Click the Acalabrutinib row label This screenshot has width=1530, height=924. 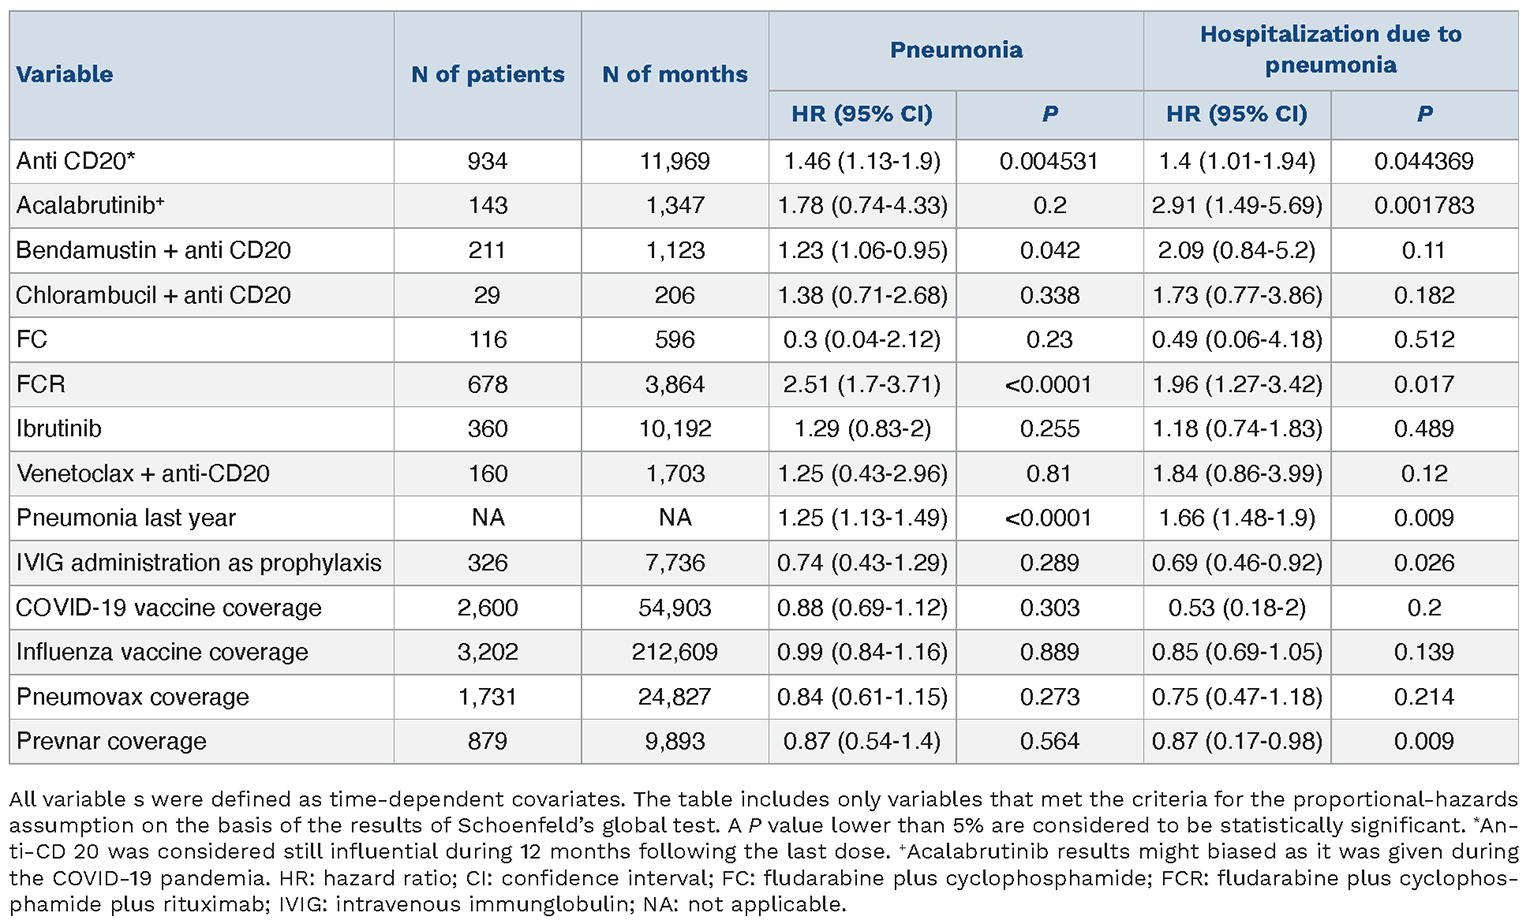[x=90, y=205]
